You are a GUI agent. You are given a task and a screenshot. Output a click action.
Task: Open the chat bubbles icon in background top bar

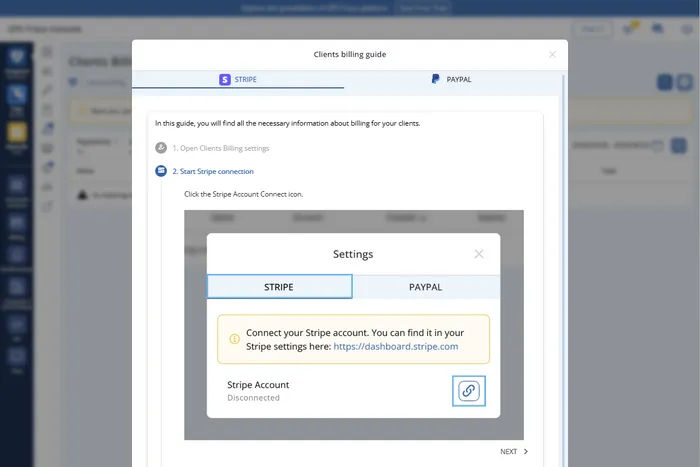pyautogui.click(x=657, y=29)
